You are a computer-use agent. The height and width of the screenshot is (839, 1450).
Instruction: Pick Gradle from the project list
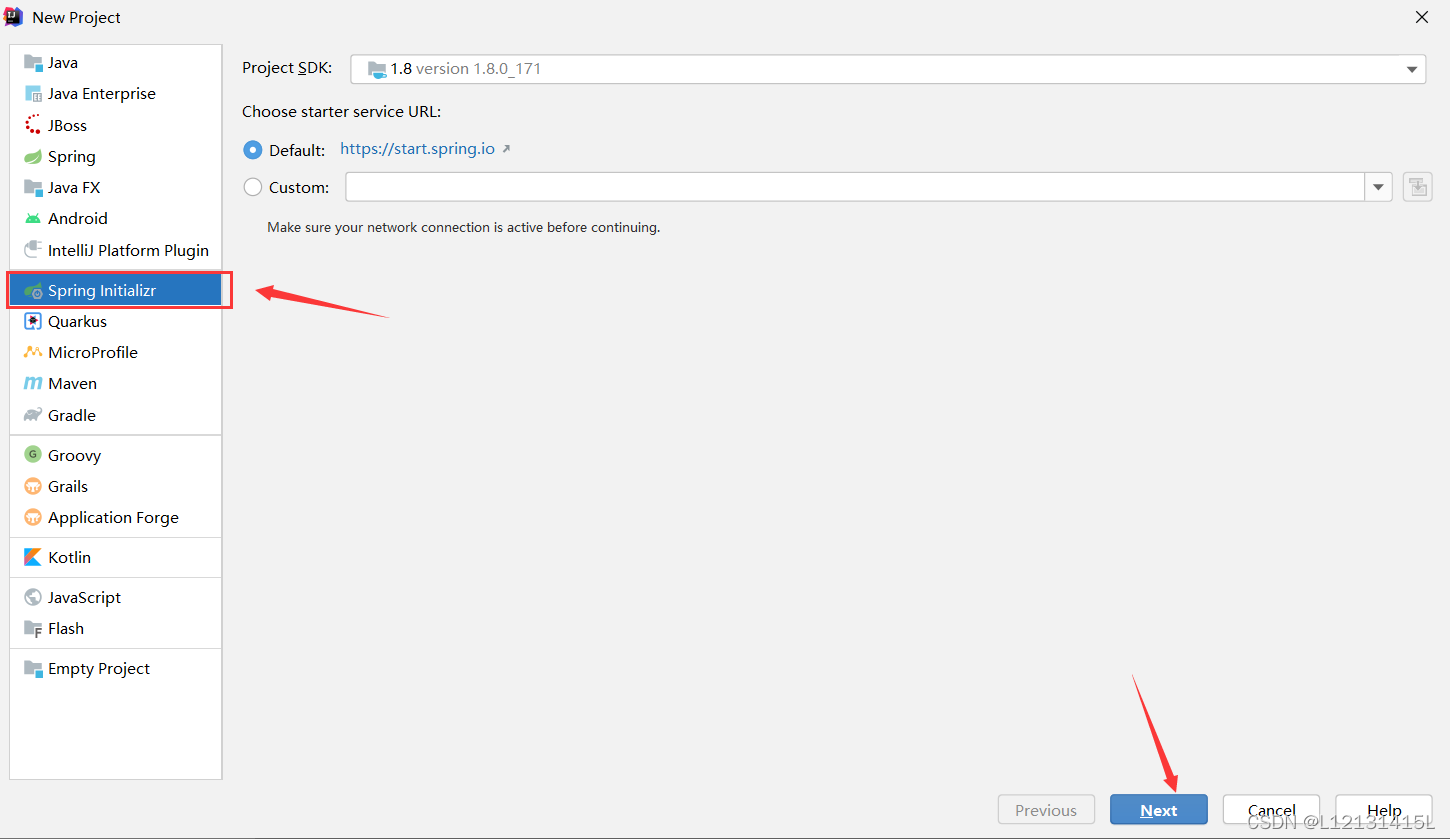tap(116, 415)
